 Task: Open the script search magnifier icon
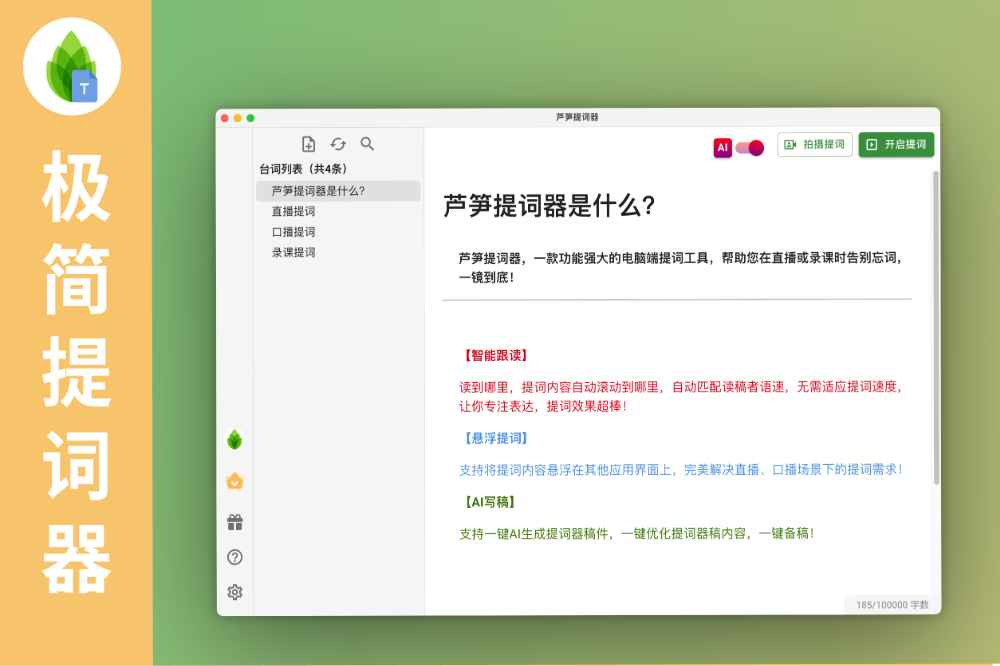pos(367,144)
